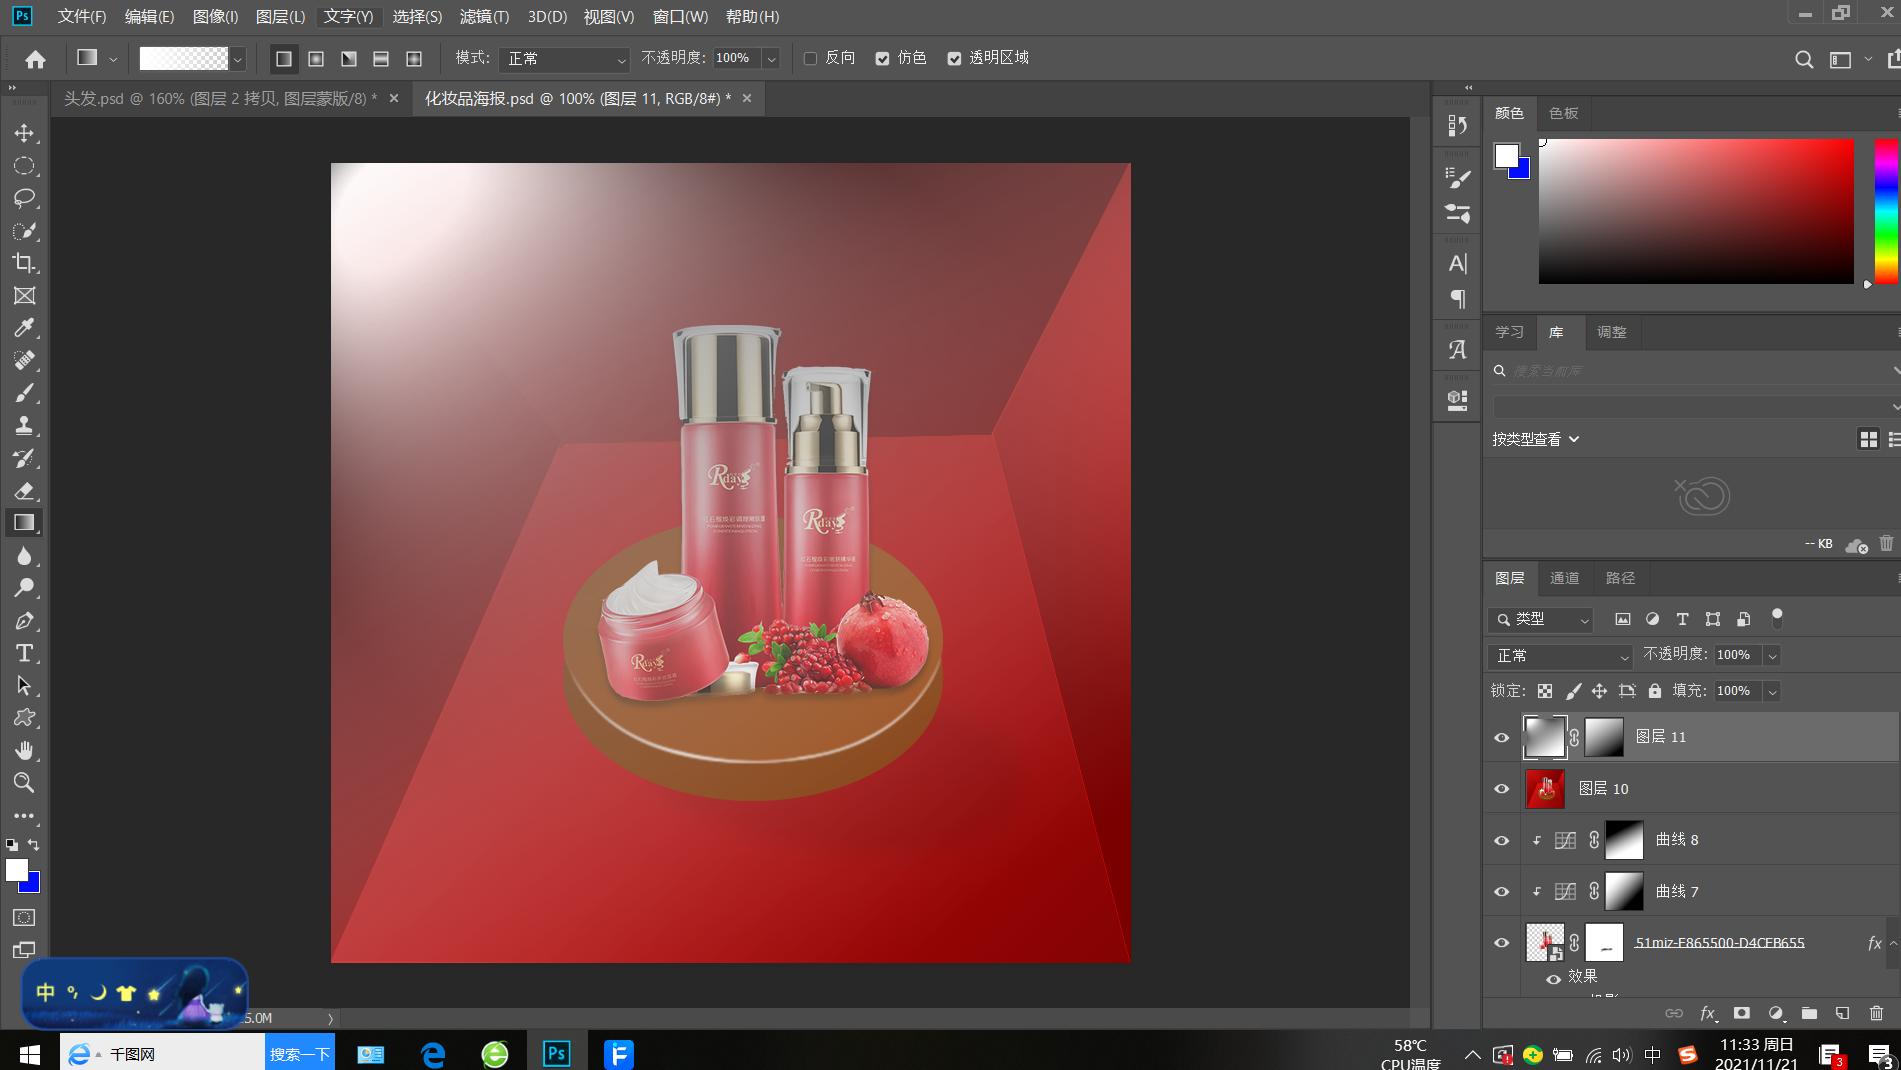The width and height of the screenshot is (1901, 1070).
Task: Hide 图层 10 using eye icon
Action: (x=1501, y=789)
